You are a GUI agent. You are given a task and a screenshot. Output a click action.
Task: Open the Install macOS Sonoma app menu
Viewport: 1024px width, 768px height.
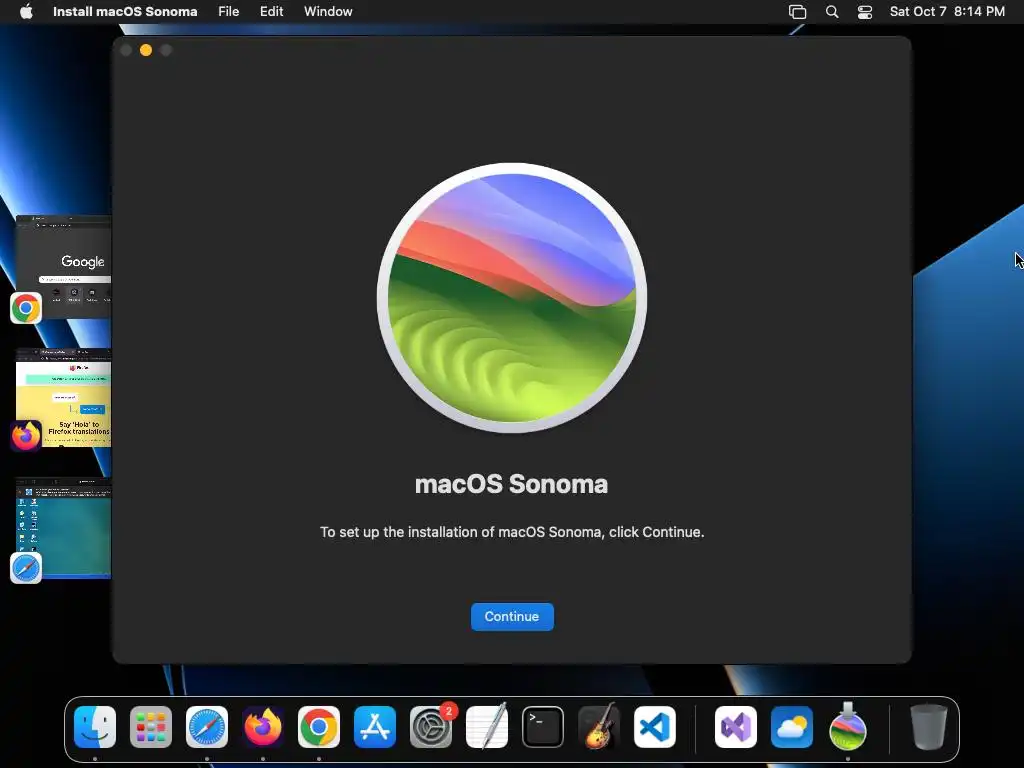coord(125,11)
